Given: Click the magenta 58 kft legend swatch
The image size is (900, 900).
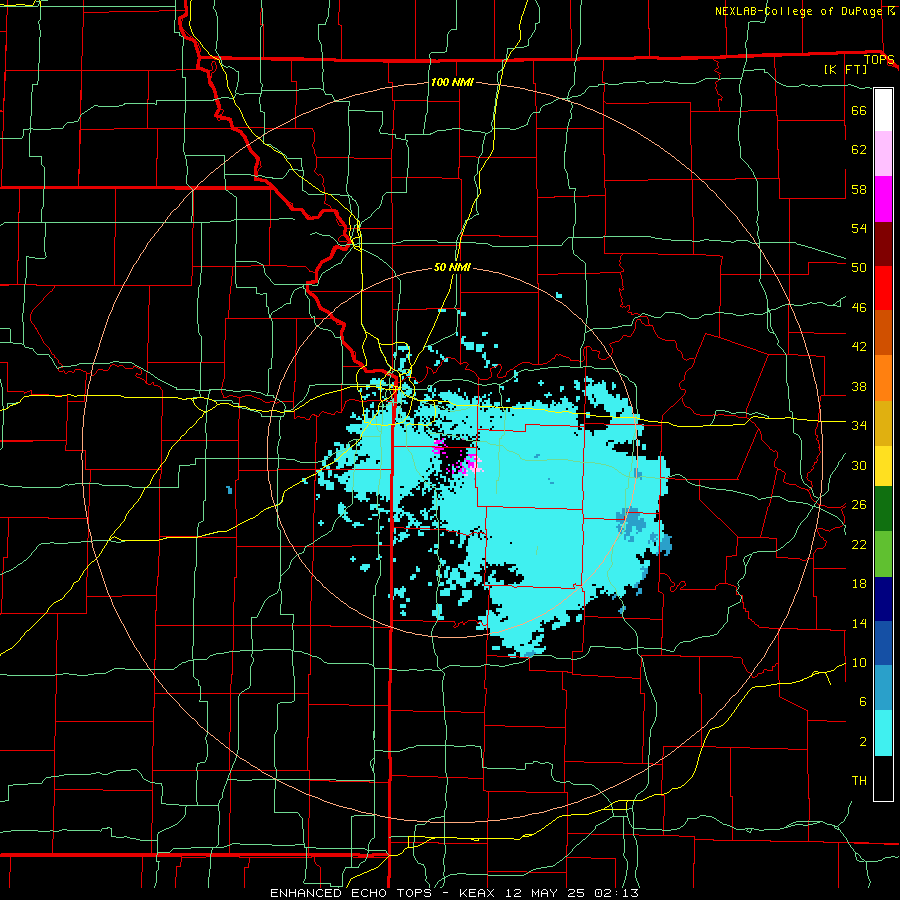Looking at the screenshot, I should click(883, 199).
